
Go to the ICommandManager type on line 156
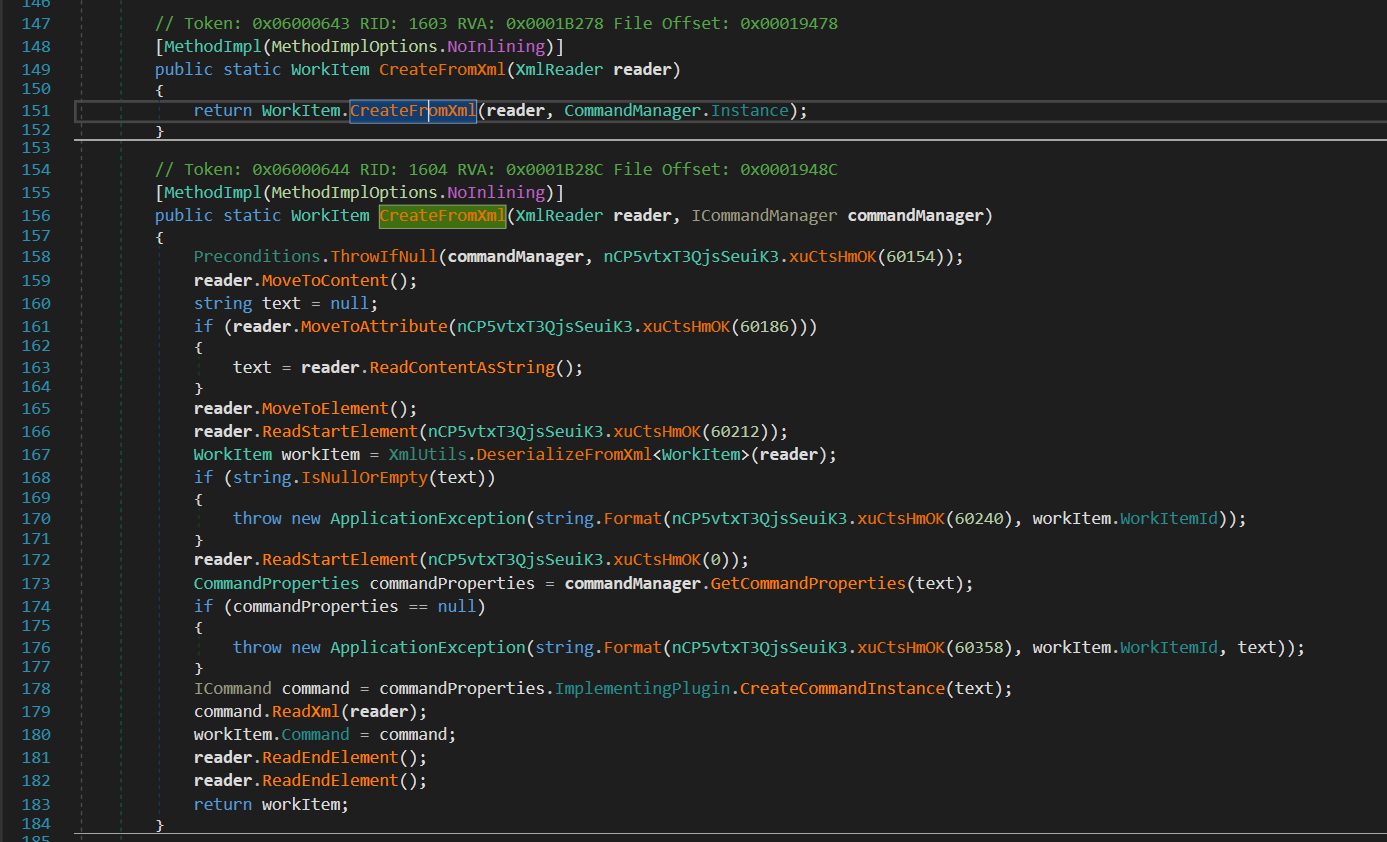point(764,216)
